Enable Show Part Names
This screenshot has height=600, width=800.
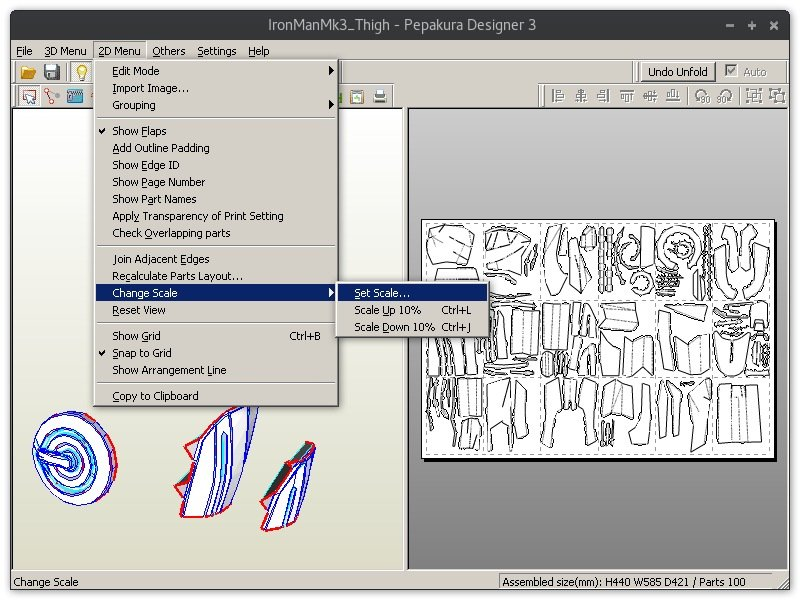tap(216, 199)
